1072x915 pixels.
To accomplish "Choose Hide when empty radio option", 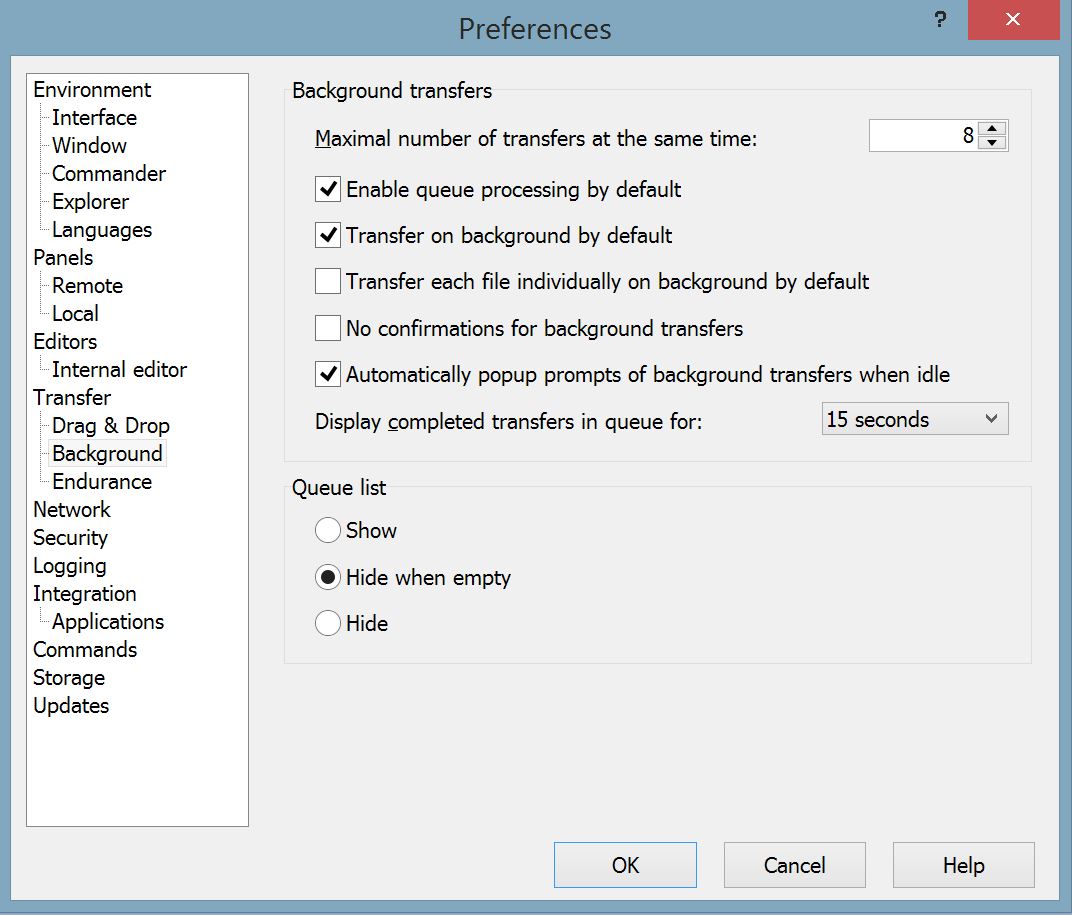I will pyautogui.click(x=328, y=577).
